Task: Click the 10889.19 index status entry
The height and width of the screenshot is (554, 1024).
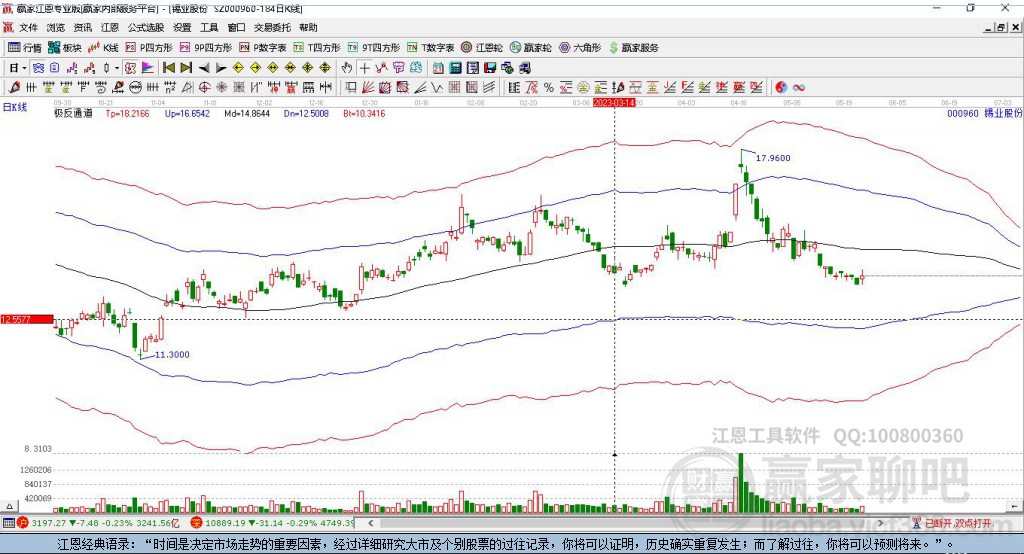Action: tap(273, 523)
